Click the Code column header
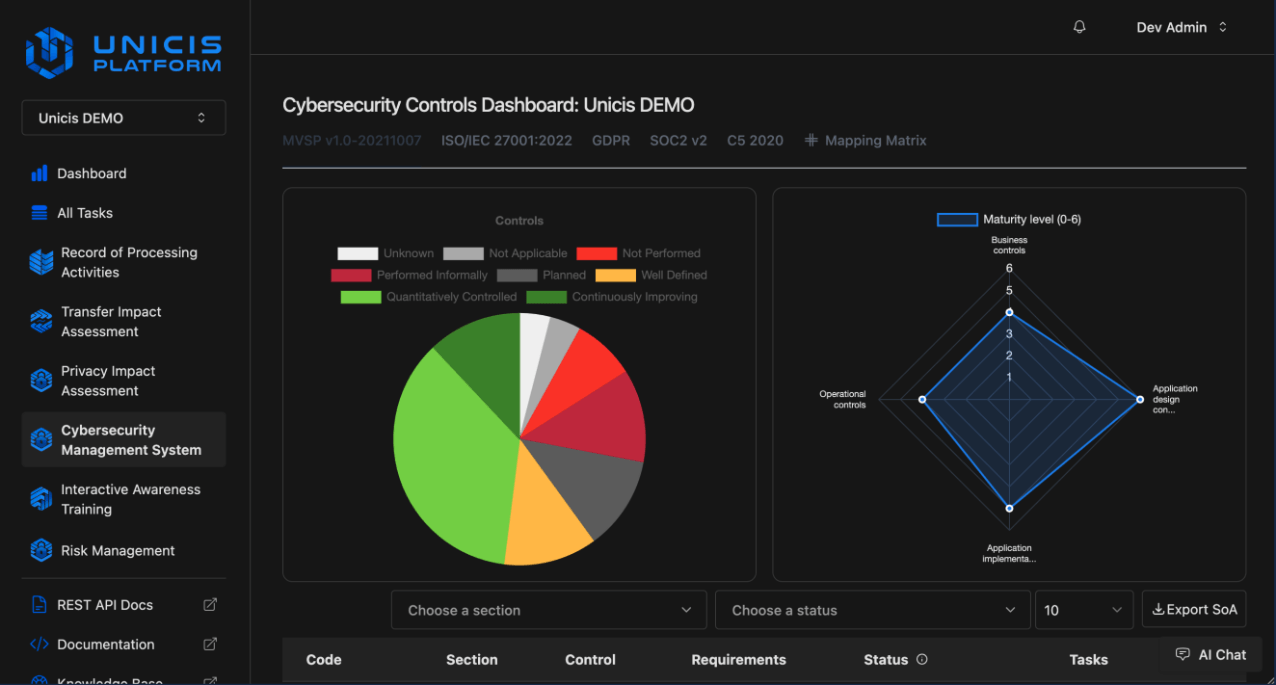This screenshot has height=685, width=1276. [324, 660]
